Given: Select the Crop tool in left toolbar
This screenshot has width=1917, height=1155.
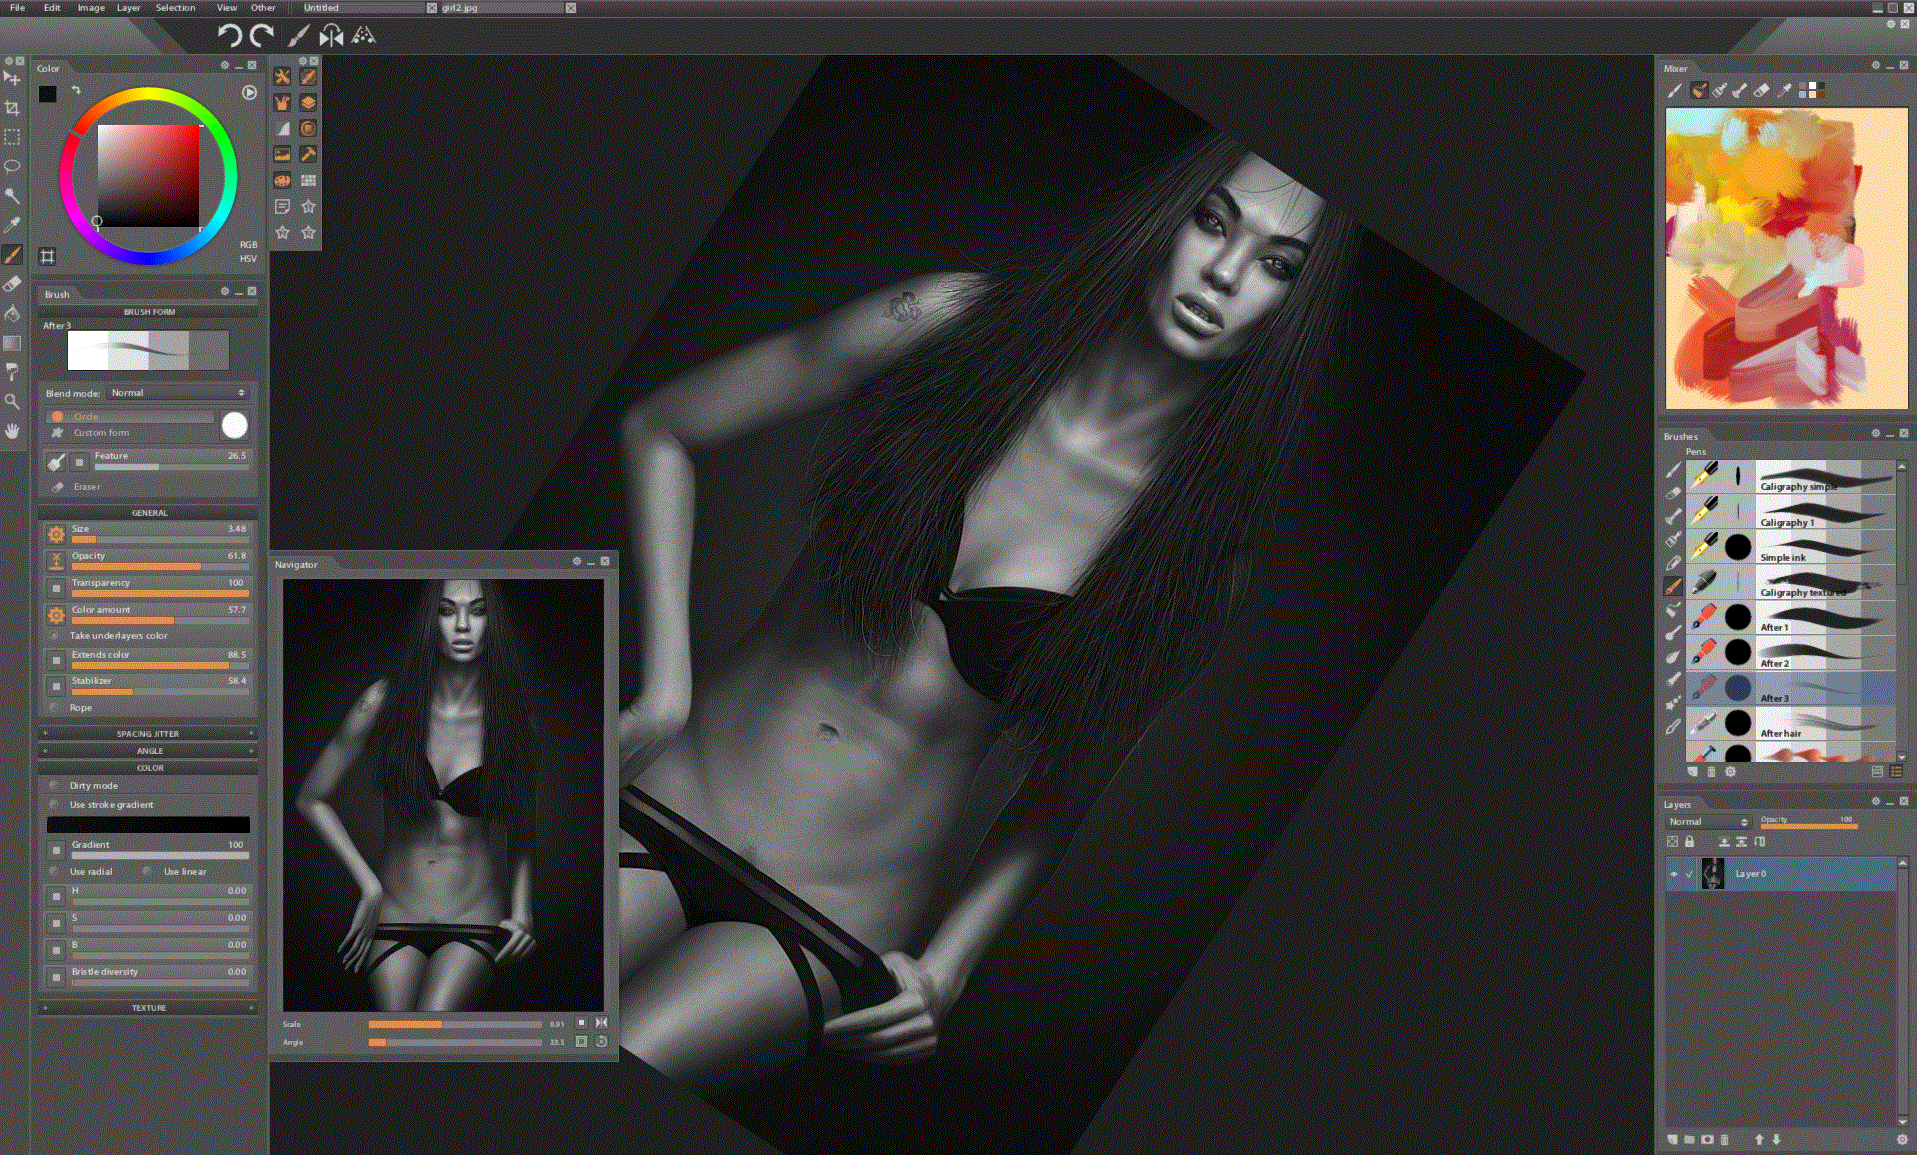Looking at the screenshot, I should tap(12, 107).
